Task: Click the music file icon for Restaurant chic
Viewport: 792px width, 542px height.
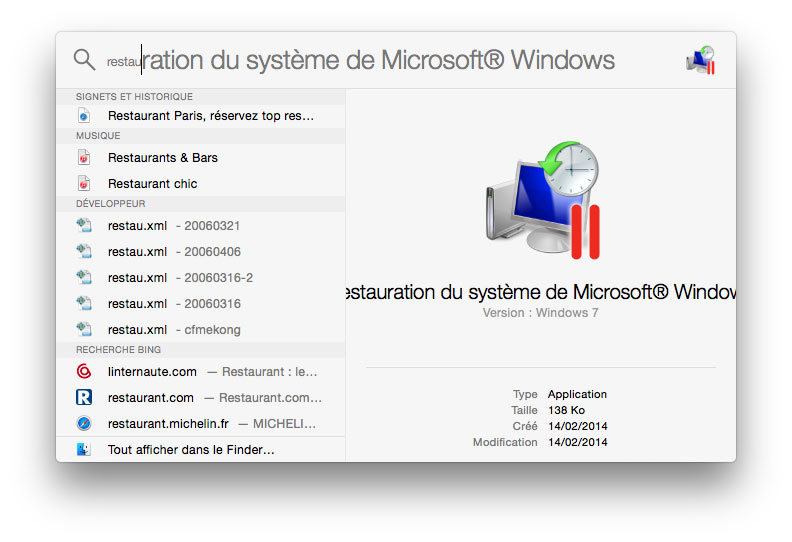Action: click(x=84, y=183)
